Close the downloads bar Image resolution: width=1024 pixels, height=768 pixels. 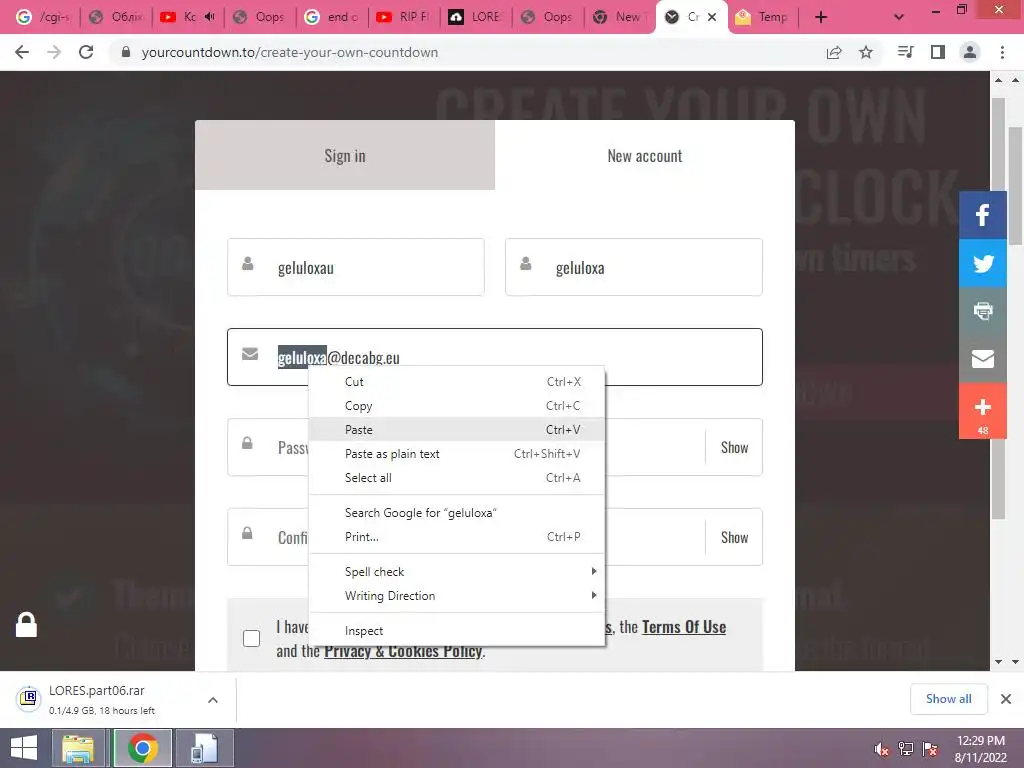point(1006,699)
